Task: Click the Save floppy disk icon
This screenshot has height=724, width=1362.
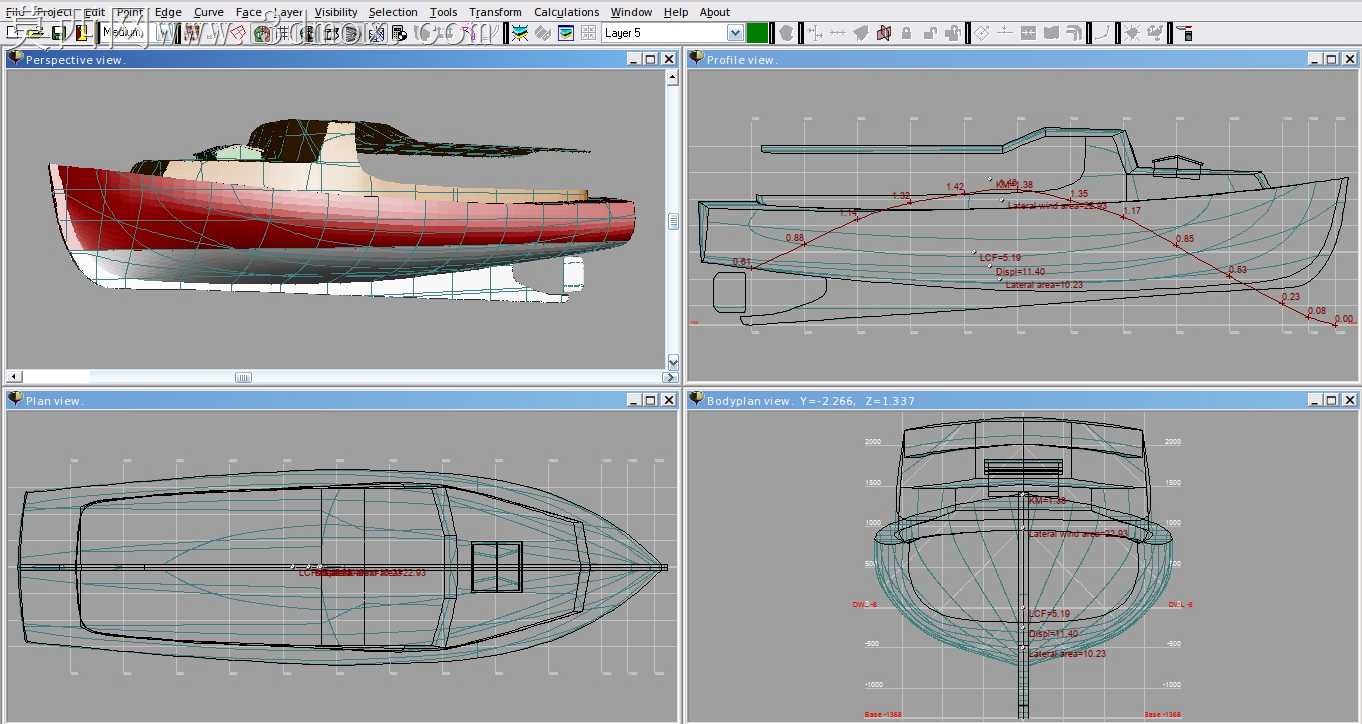Action: [58, 33]
